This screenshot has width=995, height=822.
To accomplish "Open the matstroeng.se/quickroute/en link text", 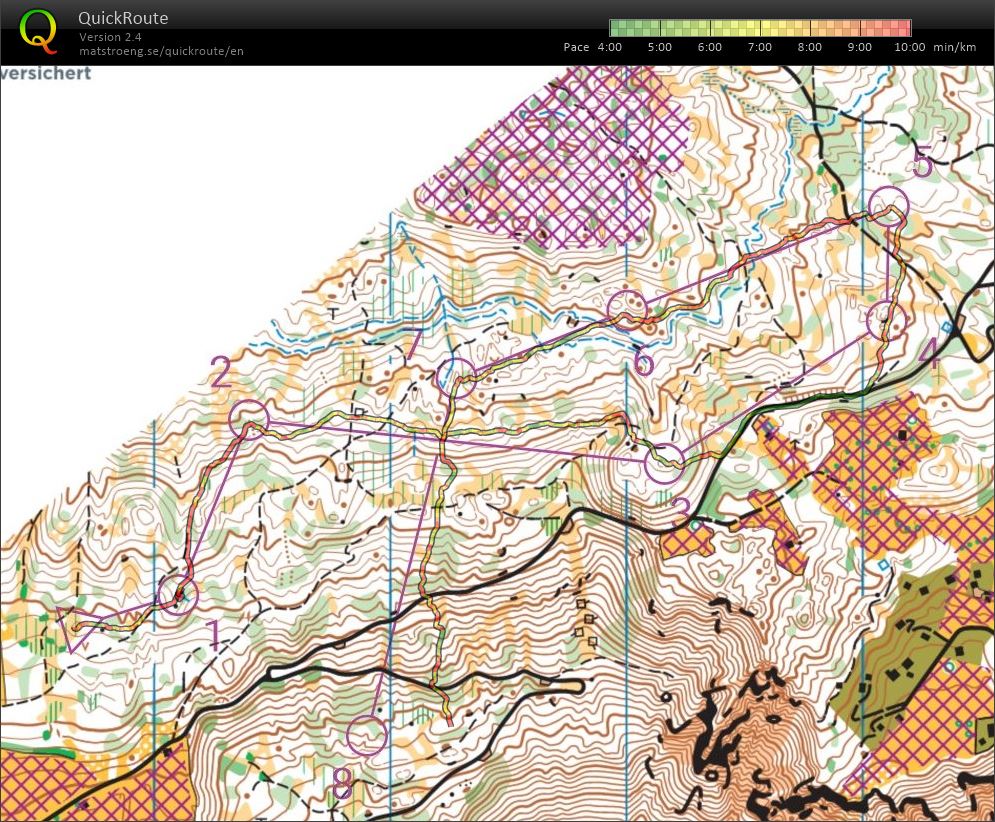I will click(161, 51).
